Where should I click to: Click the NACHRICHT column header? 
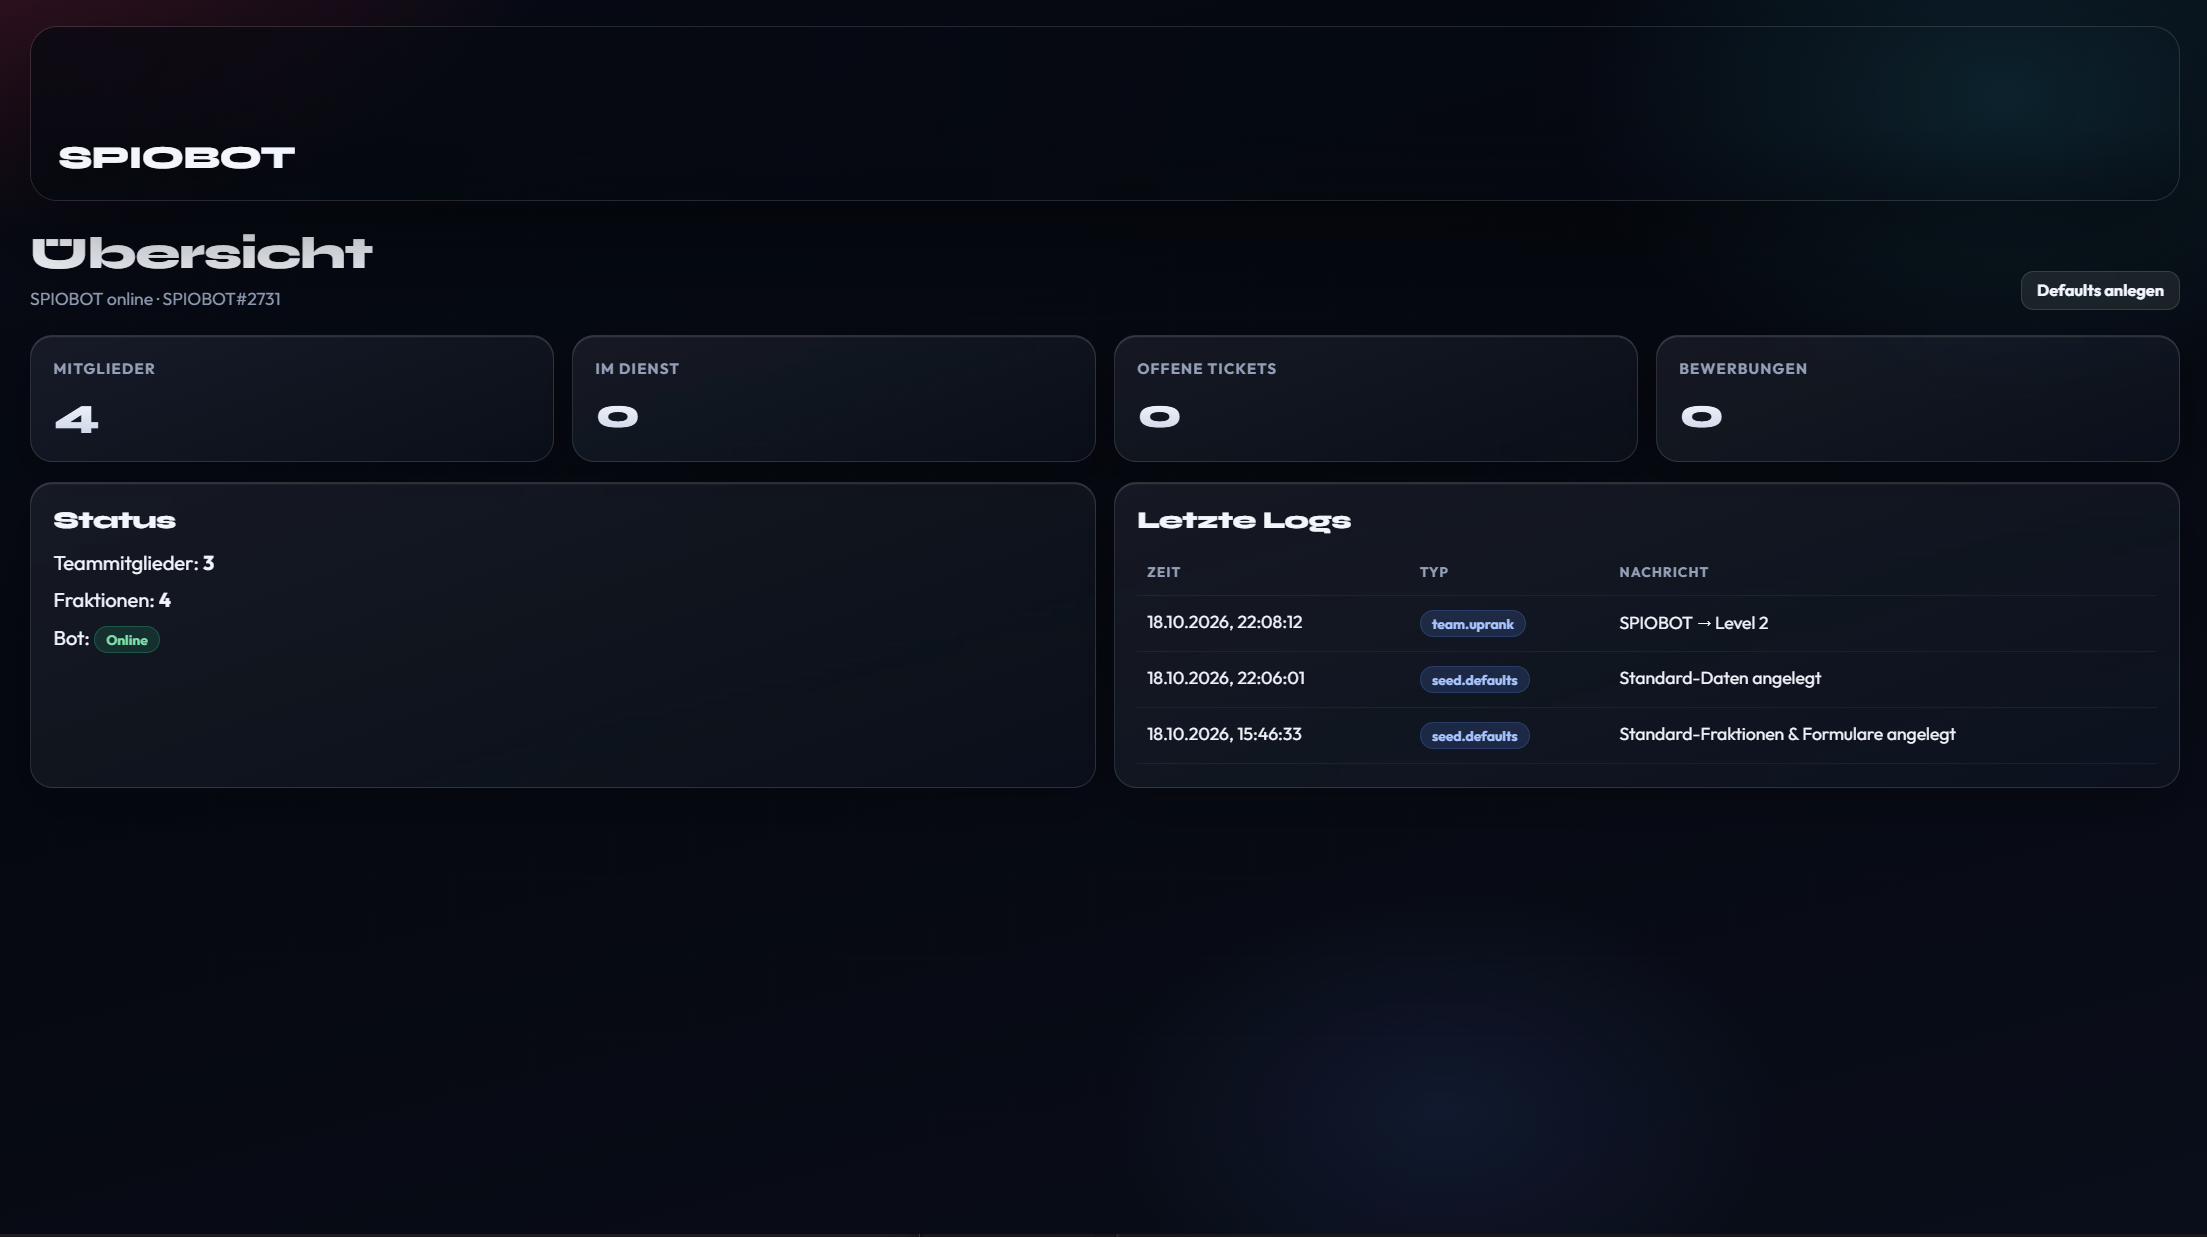click(x=1663, y=572)
